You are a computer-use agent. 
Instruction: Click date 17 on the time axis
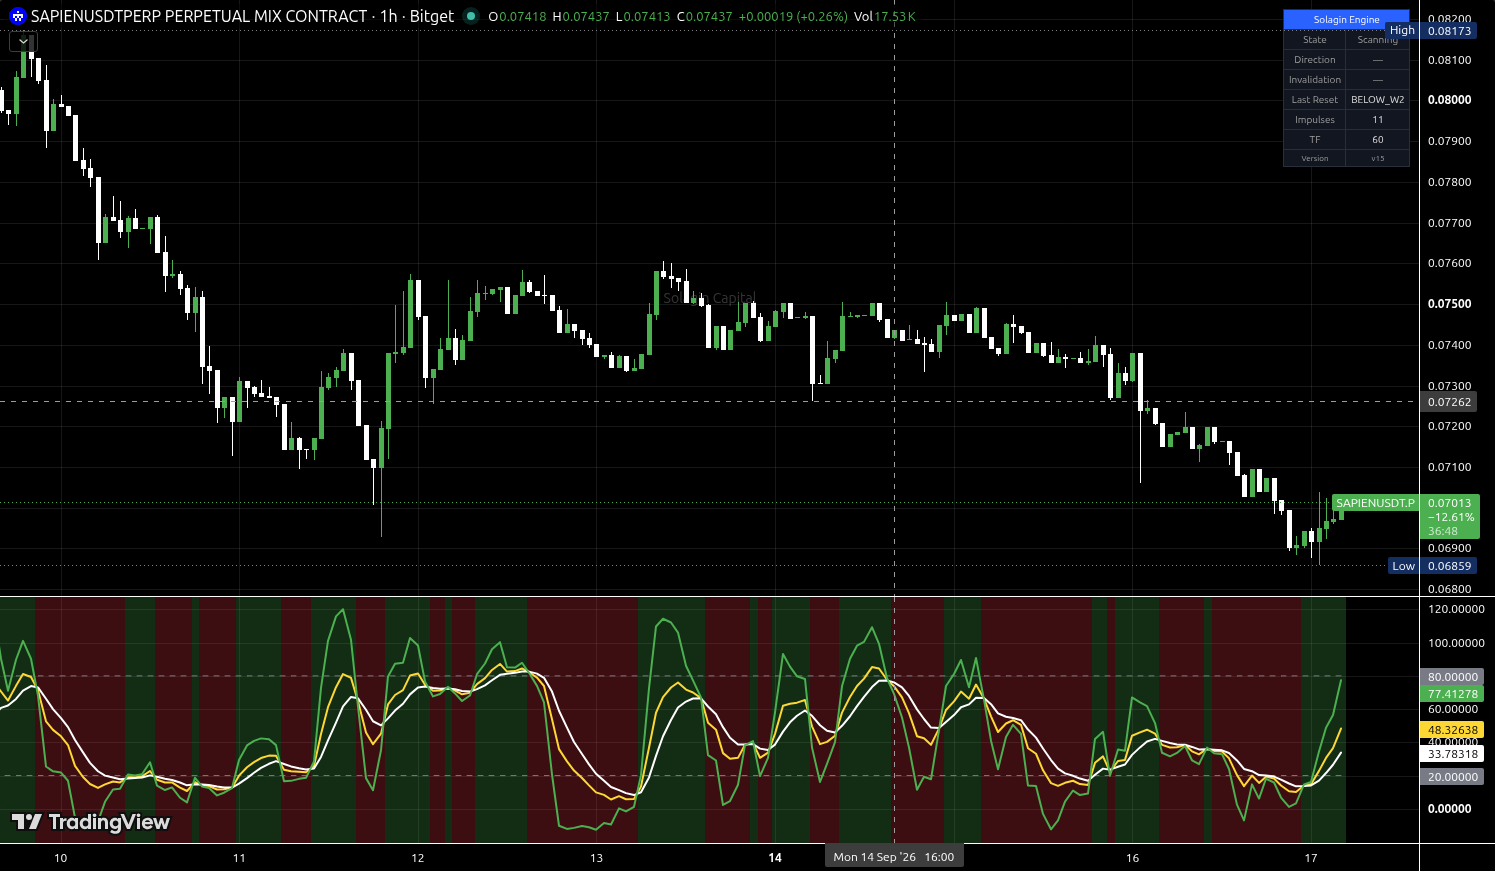point(1311,858)
